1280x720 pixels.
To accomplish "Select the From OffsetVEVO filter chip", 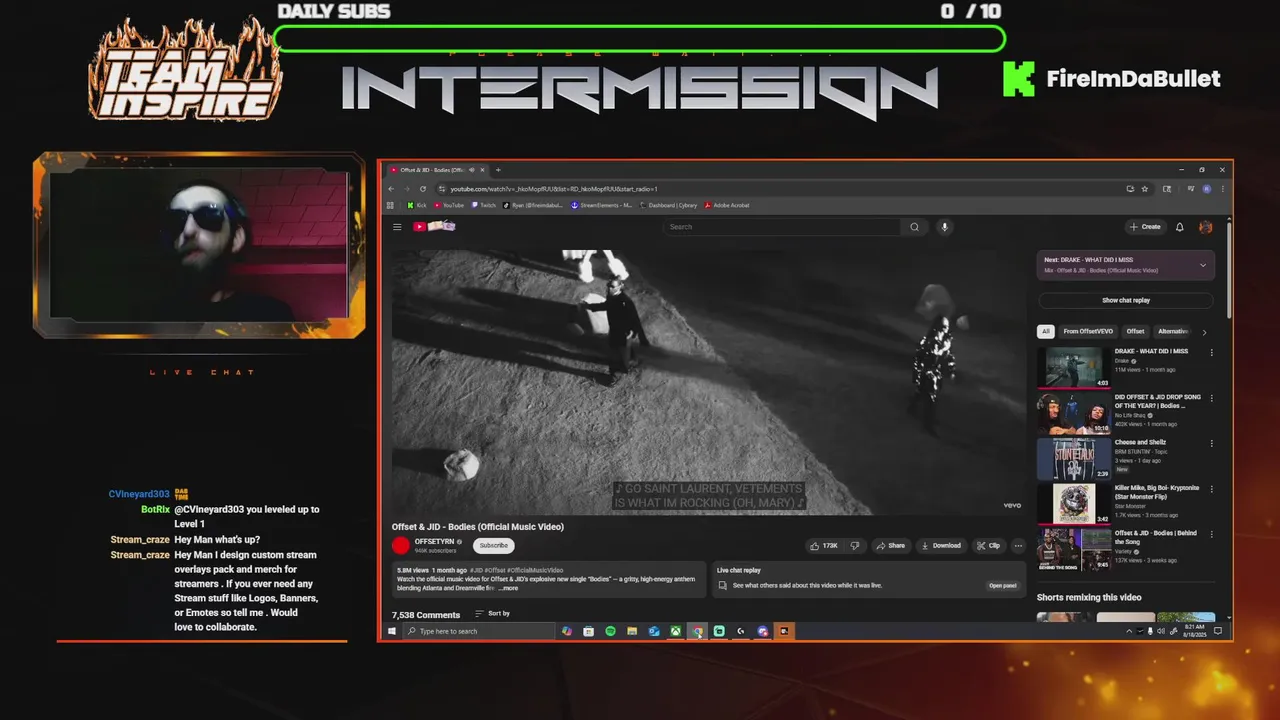I will (1089, 331).
